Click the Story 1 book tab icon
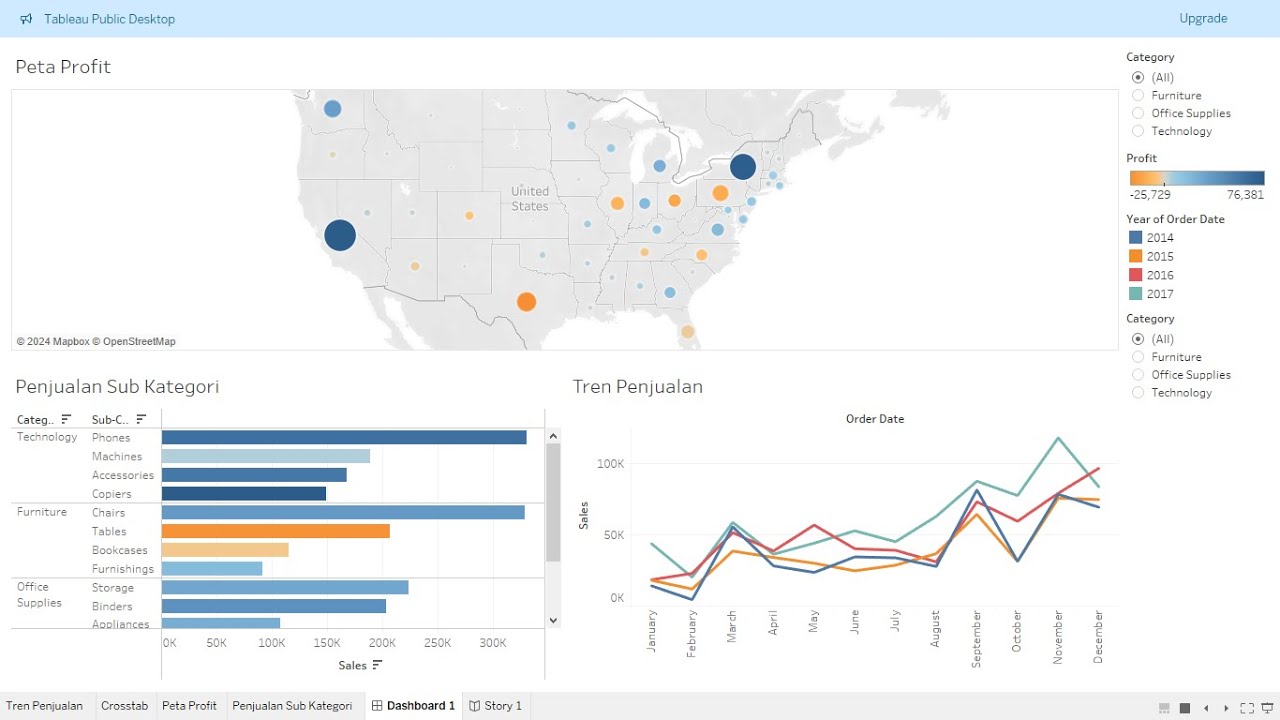The height and width of the screenshot is (720, 1280). (x=475, y=706)
